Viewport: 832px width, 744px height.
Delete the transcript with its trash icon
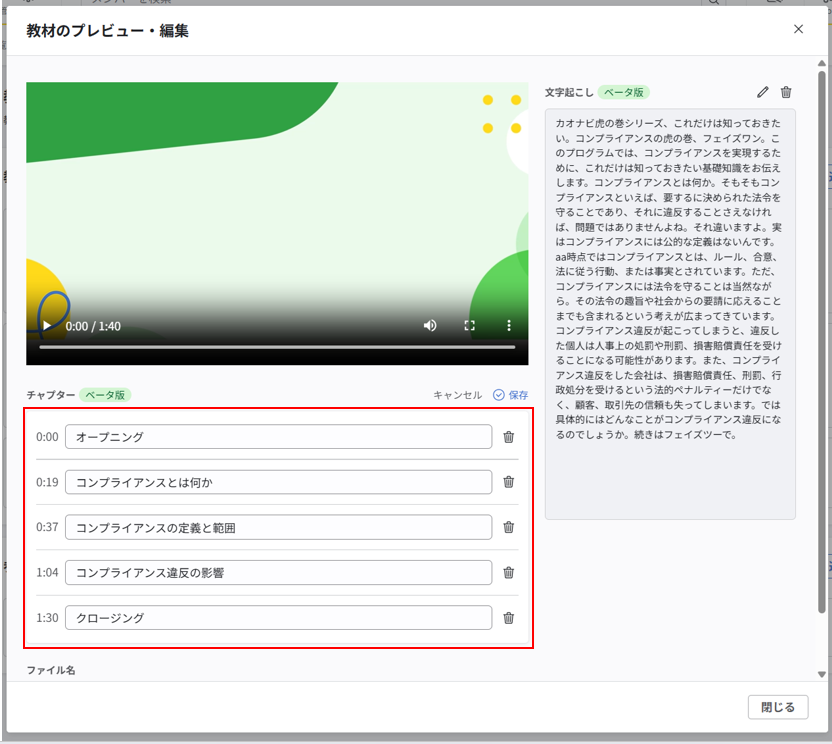pyautogui.click(x=786, y=91)
